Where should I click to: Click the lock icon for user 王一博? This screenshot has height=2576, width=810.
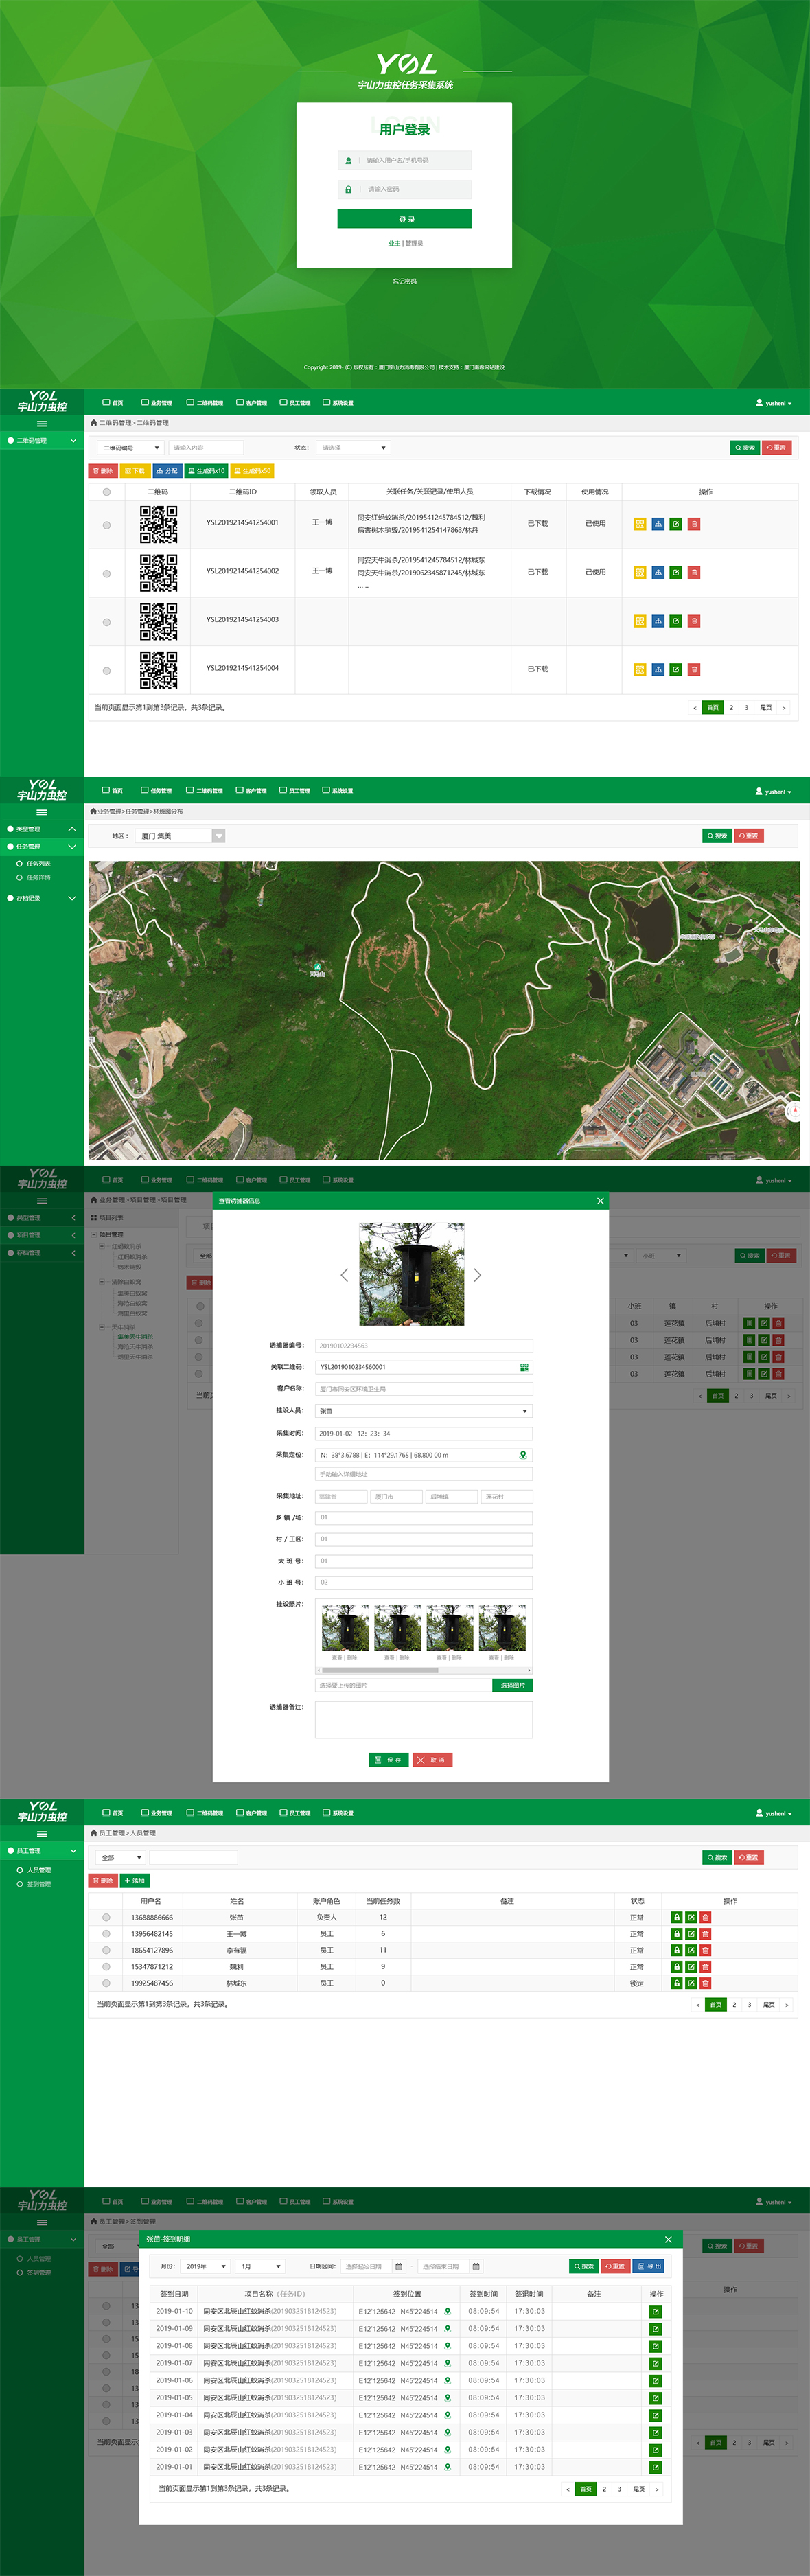point(676,1934)
